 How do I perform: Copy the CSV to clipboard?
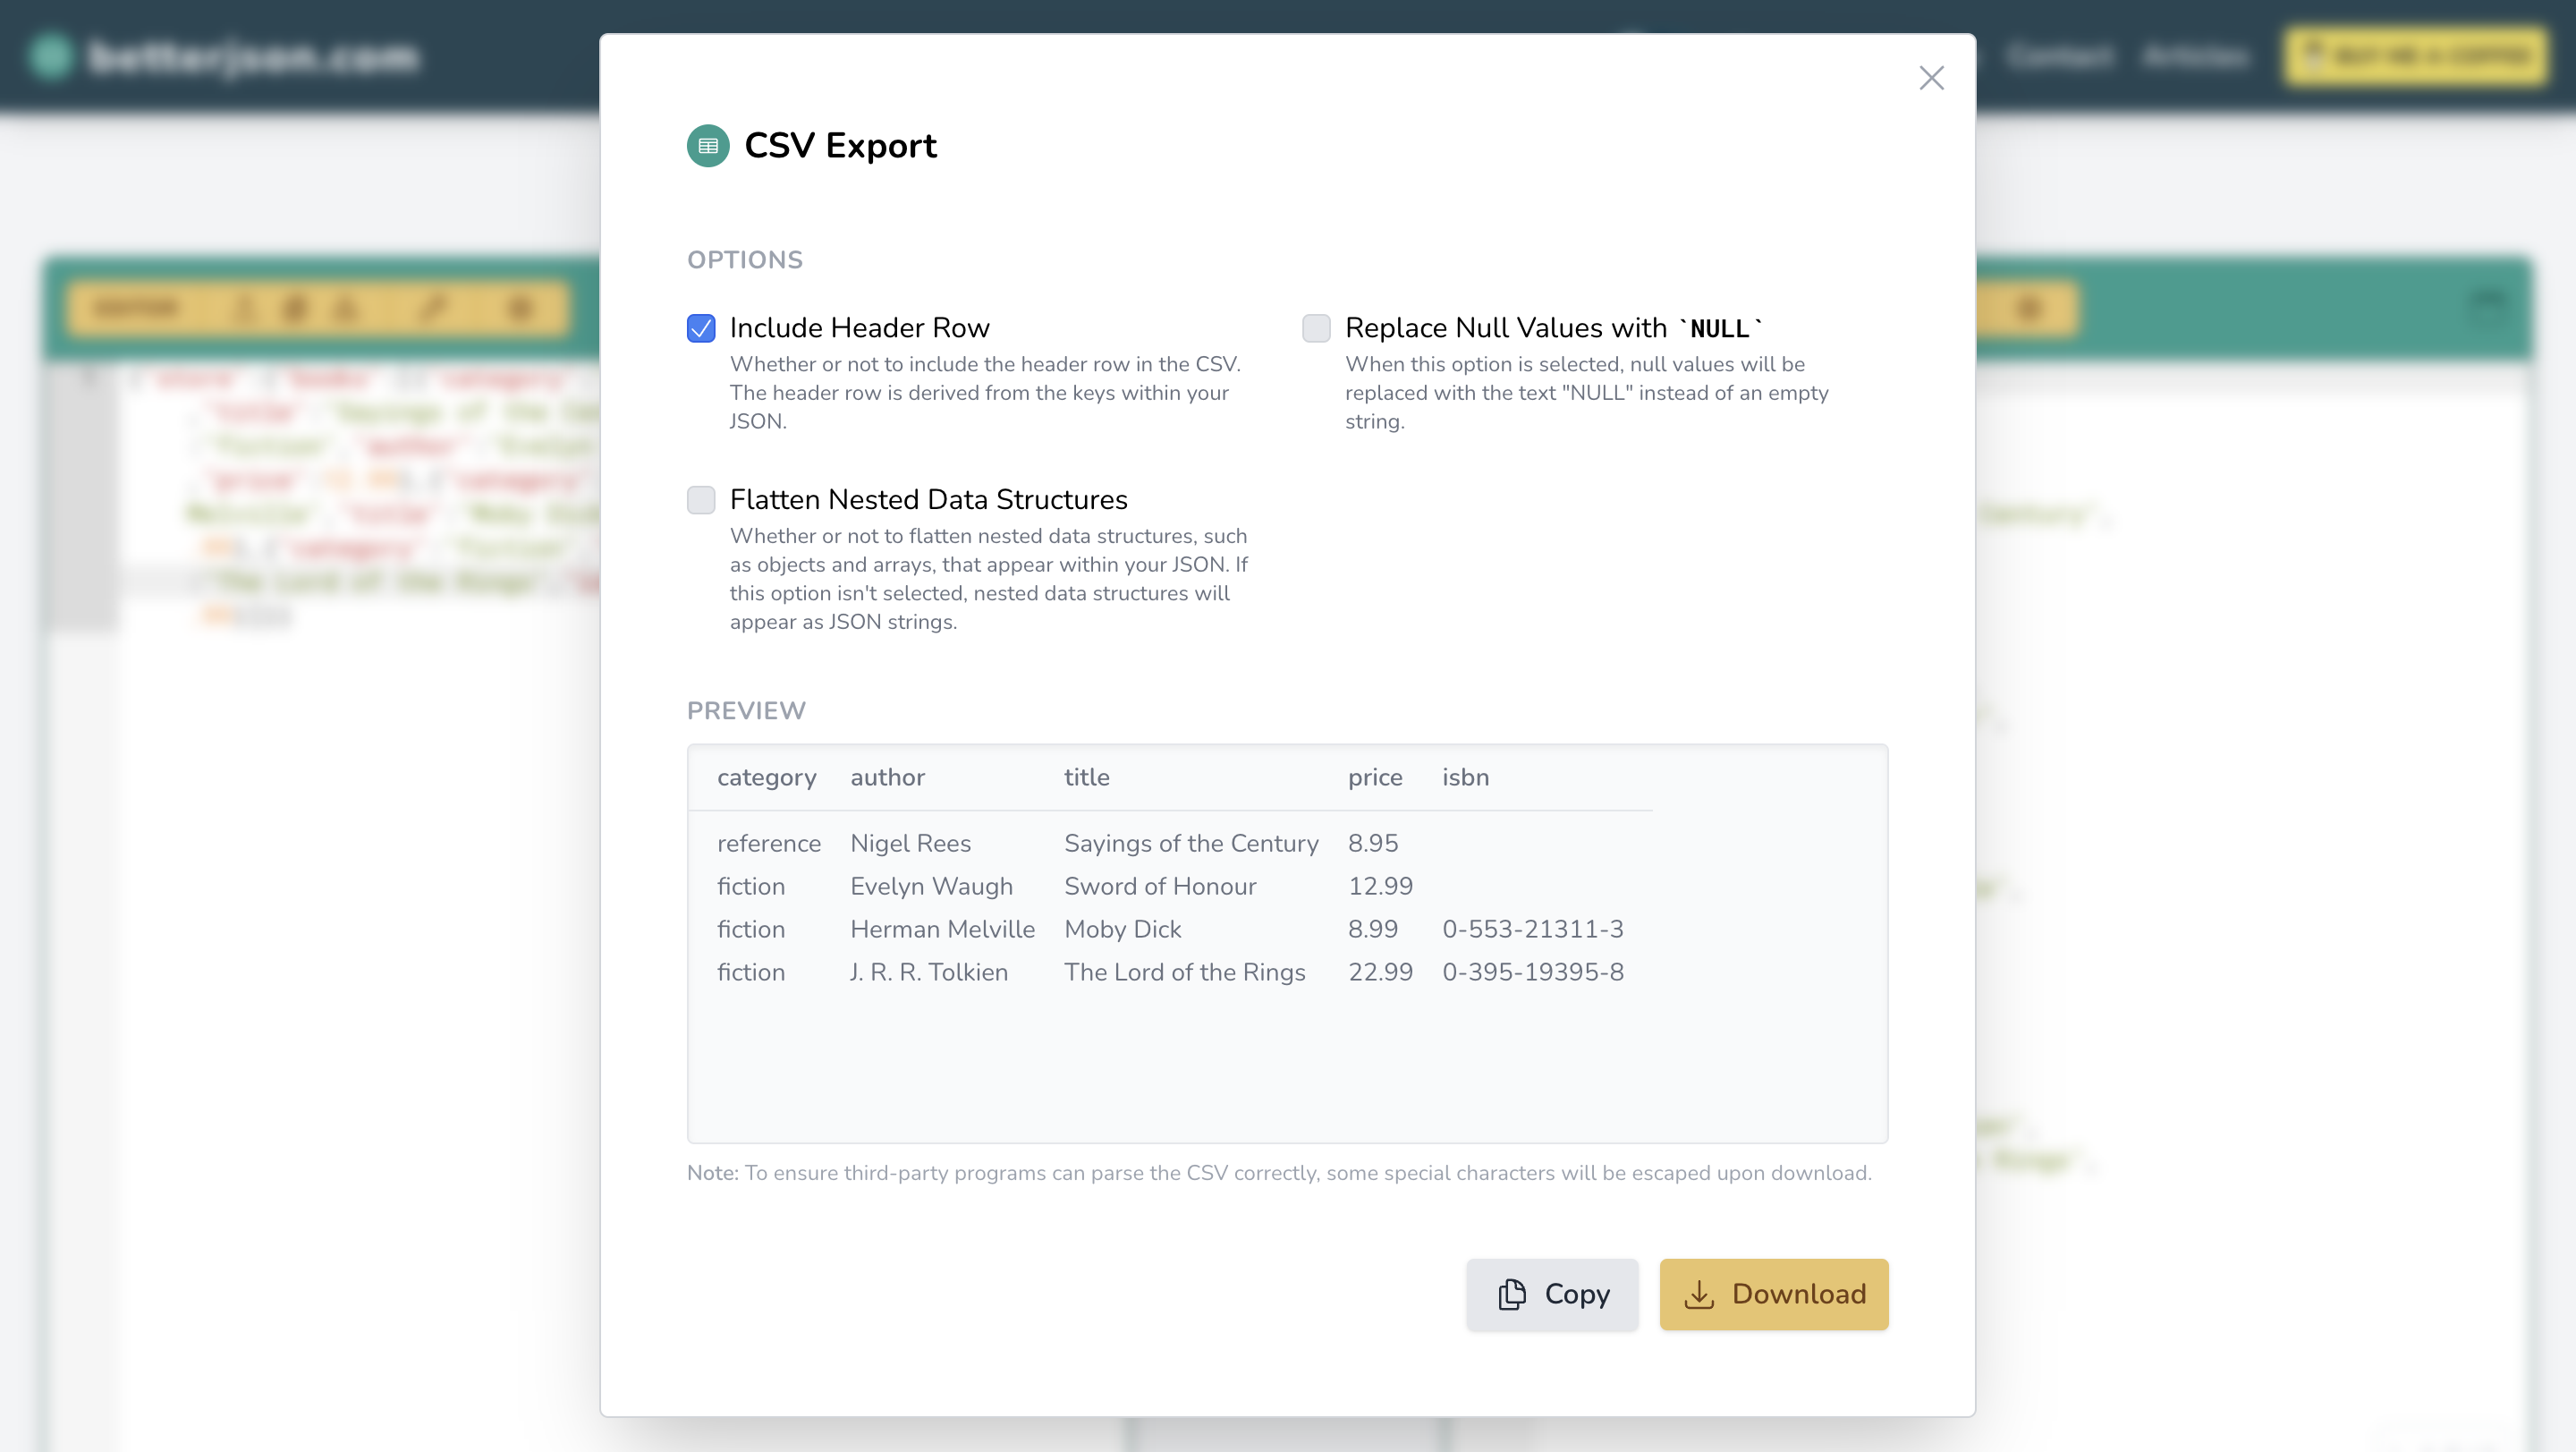pos(1552,1294)
